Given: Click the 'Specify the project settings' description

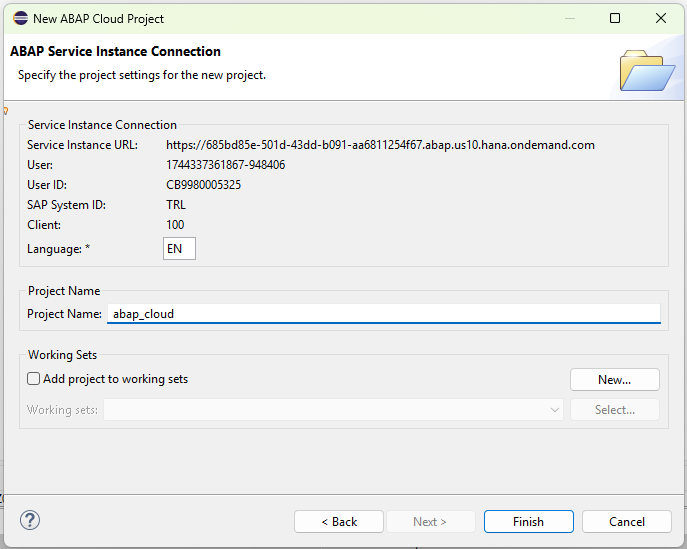Looking at the screenshot, I should (x=142, y=75).
